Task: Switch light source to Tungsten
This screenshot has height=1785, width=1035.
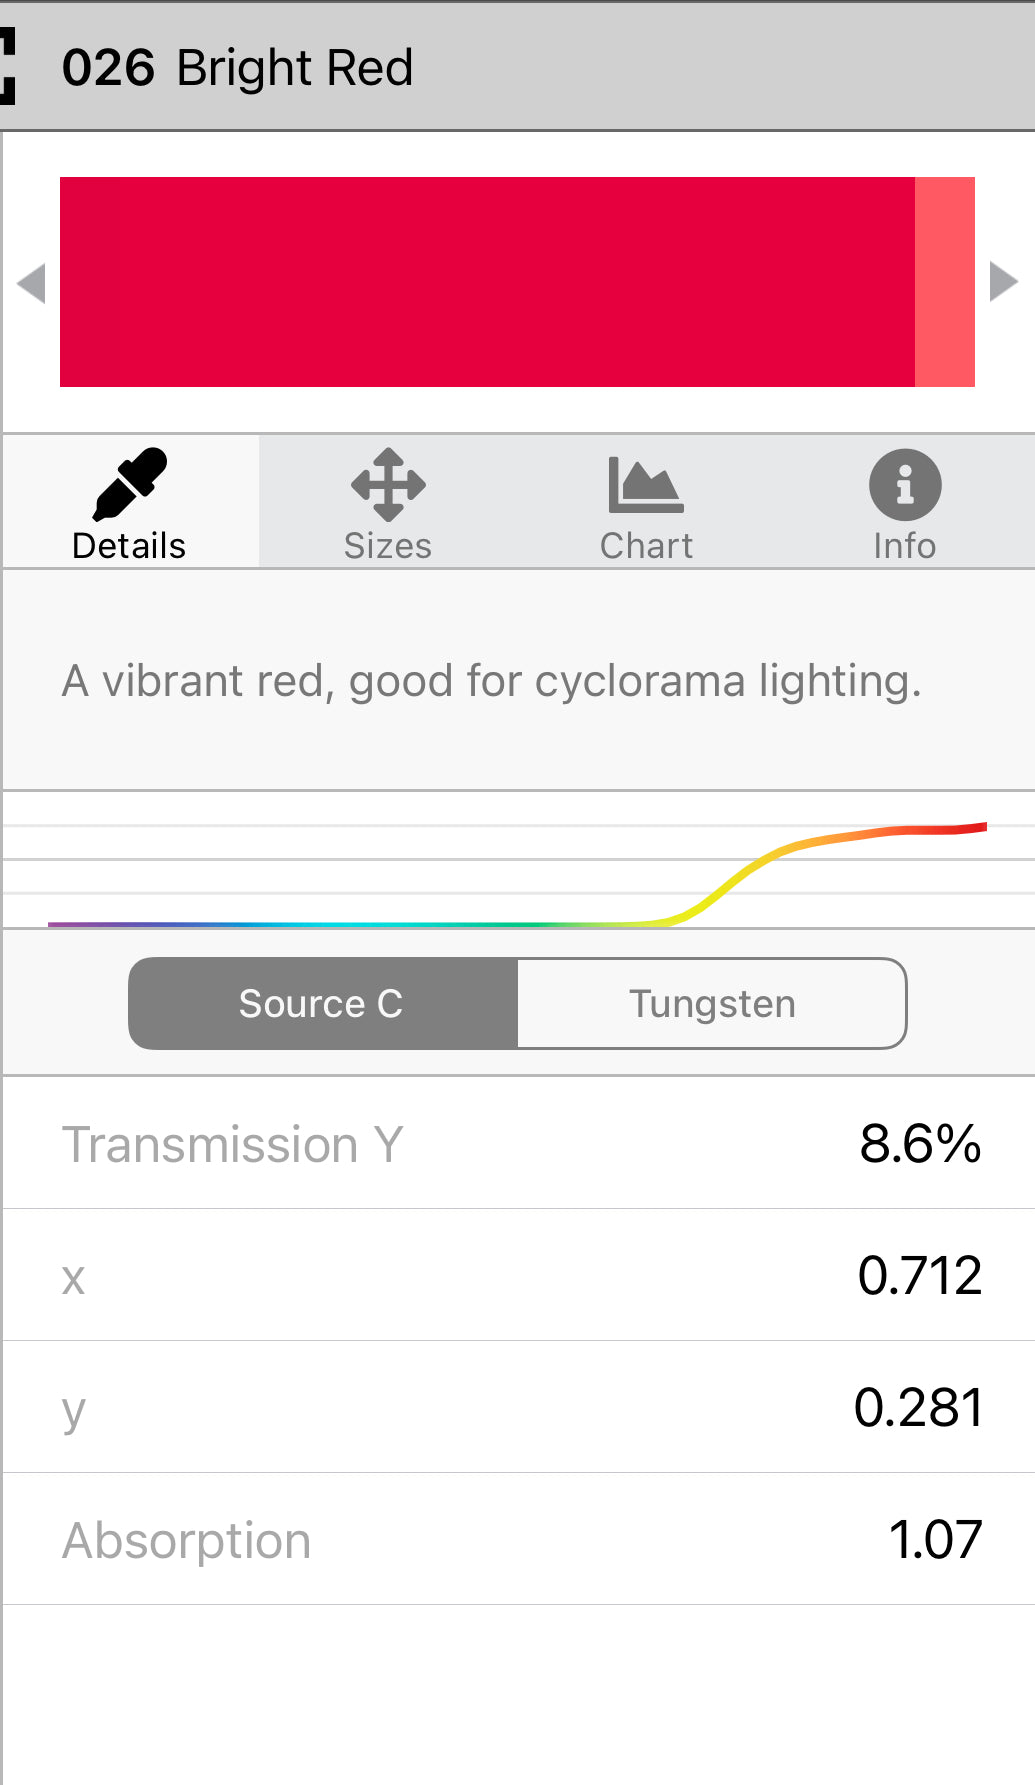Action: pos(712,1003)
